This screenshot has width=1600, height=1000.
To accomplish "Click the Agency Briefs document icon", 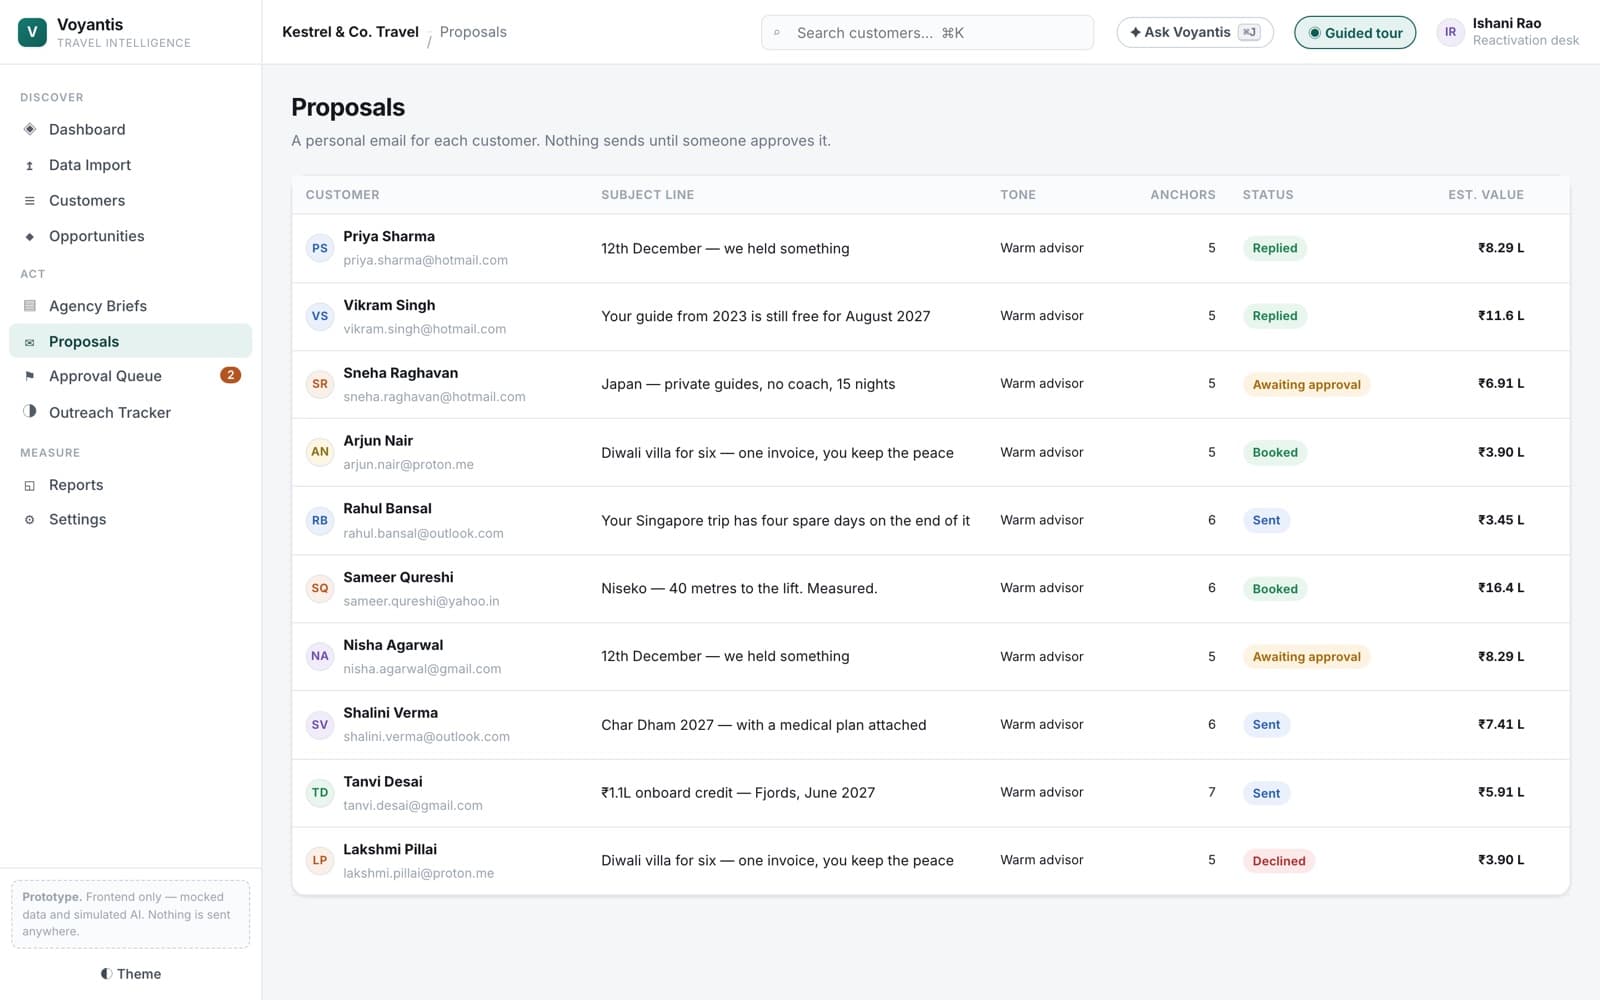I will pos(29,306).
